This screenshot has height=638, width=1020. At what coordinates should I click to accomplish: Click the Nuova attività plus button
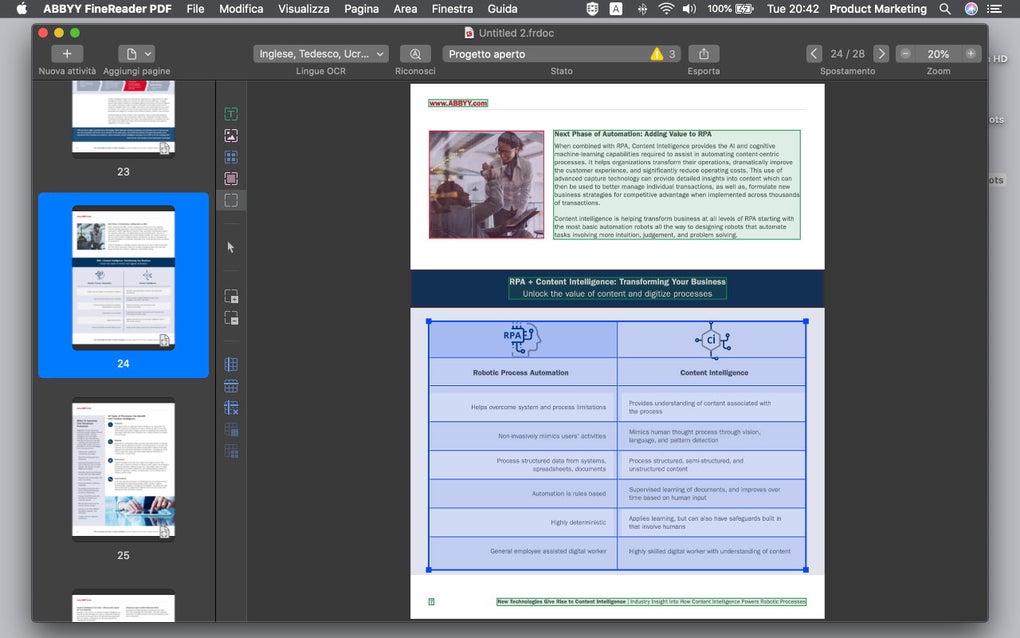pos(67,54)
